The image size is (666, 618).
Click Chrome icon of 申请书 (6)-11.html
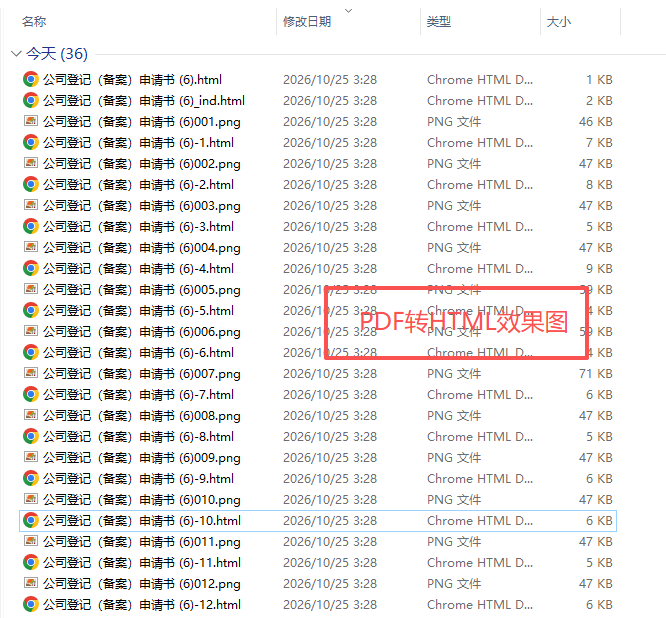tap(31, 563)
